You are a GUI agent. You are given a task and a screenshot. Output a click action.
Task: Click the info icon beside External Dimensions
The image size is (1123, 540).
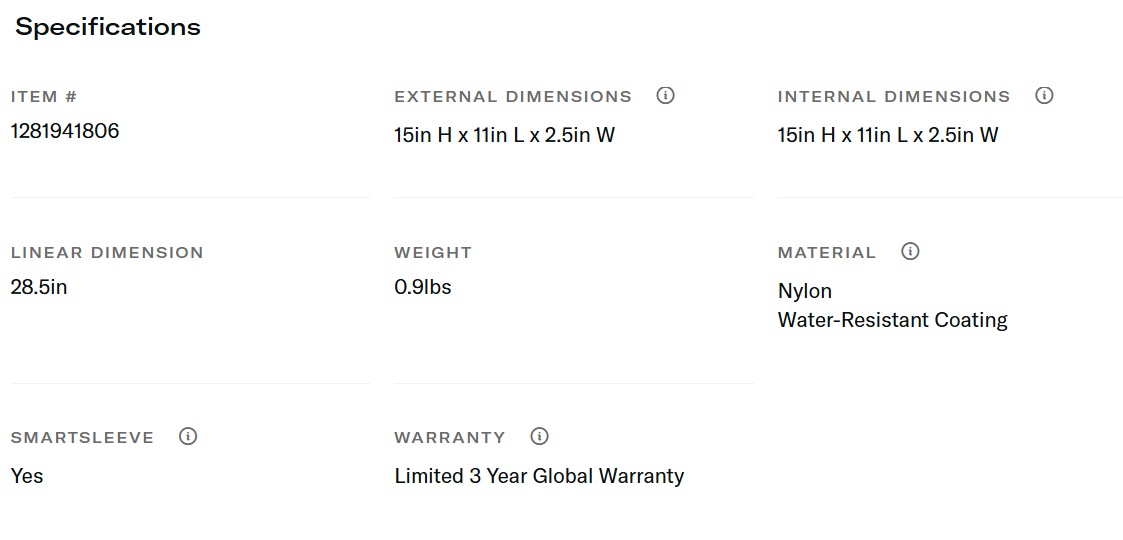tap(665, 96)
